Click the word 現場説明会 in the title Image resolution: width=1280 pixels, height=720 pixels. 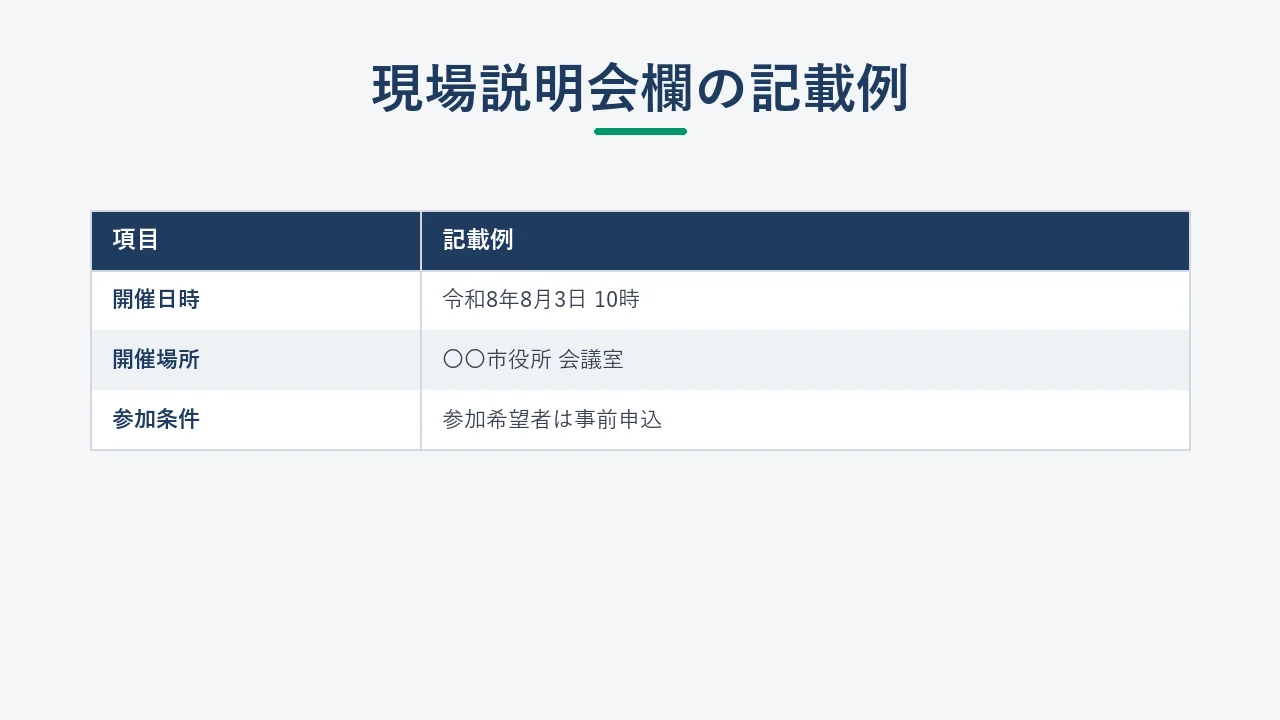point(505,88)
